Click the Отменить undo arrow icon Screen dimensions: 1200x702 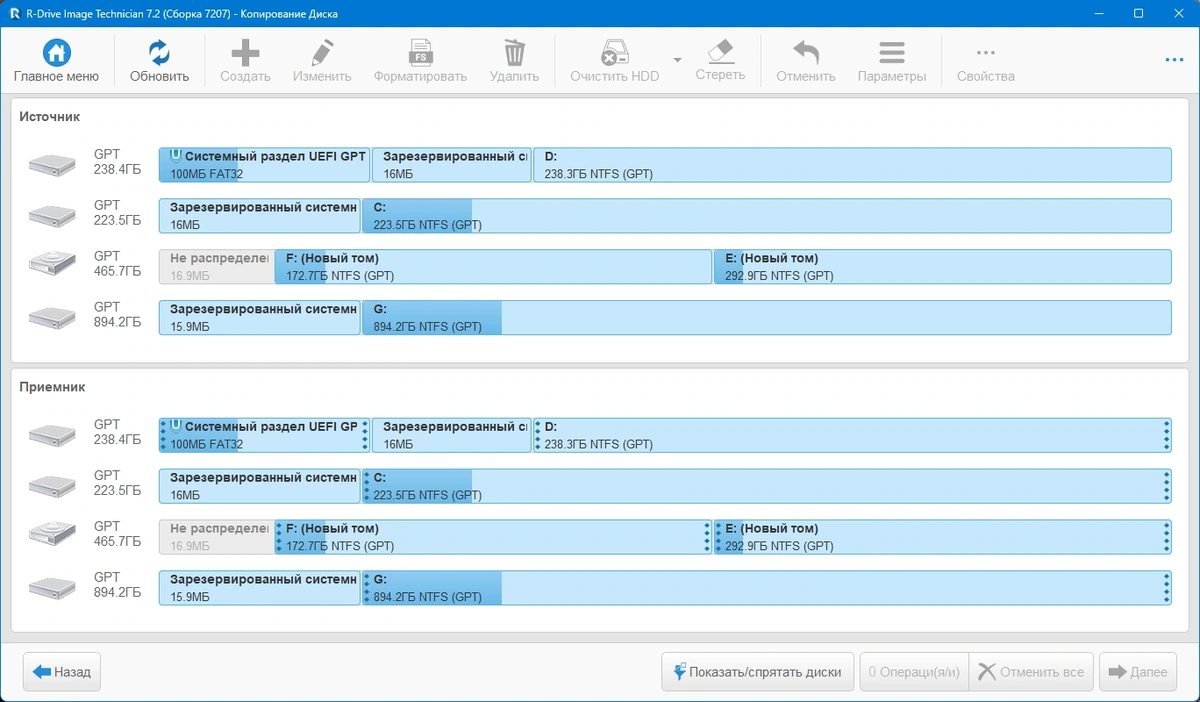click(x=805, y=53)
